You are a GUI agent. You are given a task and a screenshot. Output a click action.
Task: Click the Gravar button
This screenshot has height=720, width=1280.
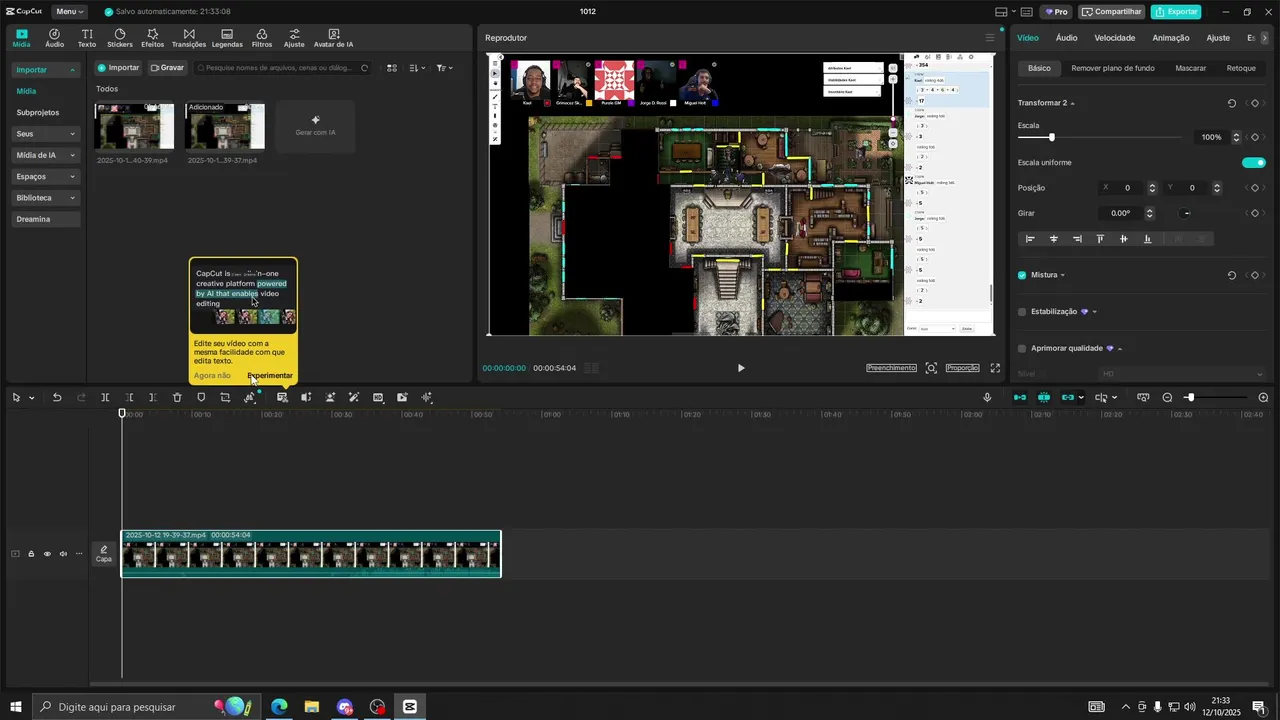click(x=167, y=68)
